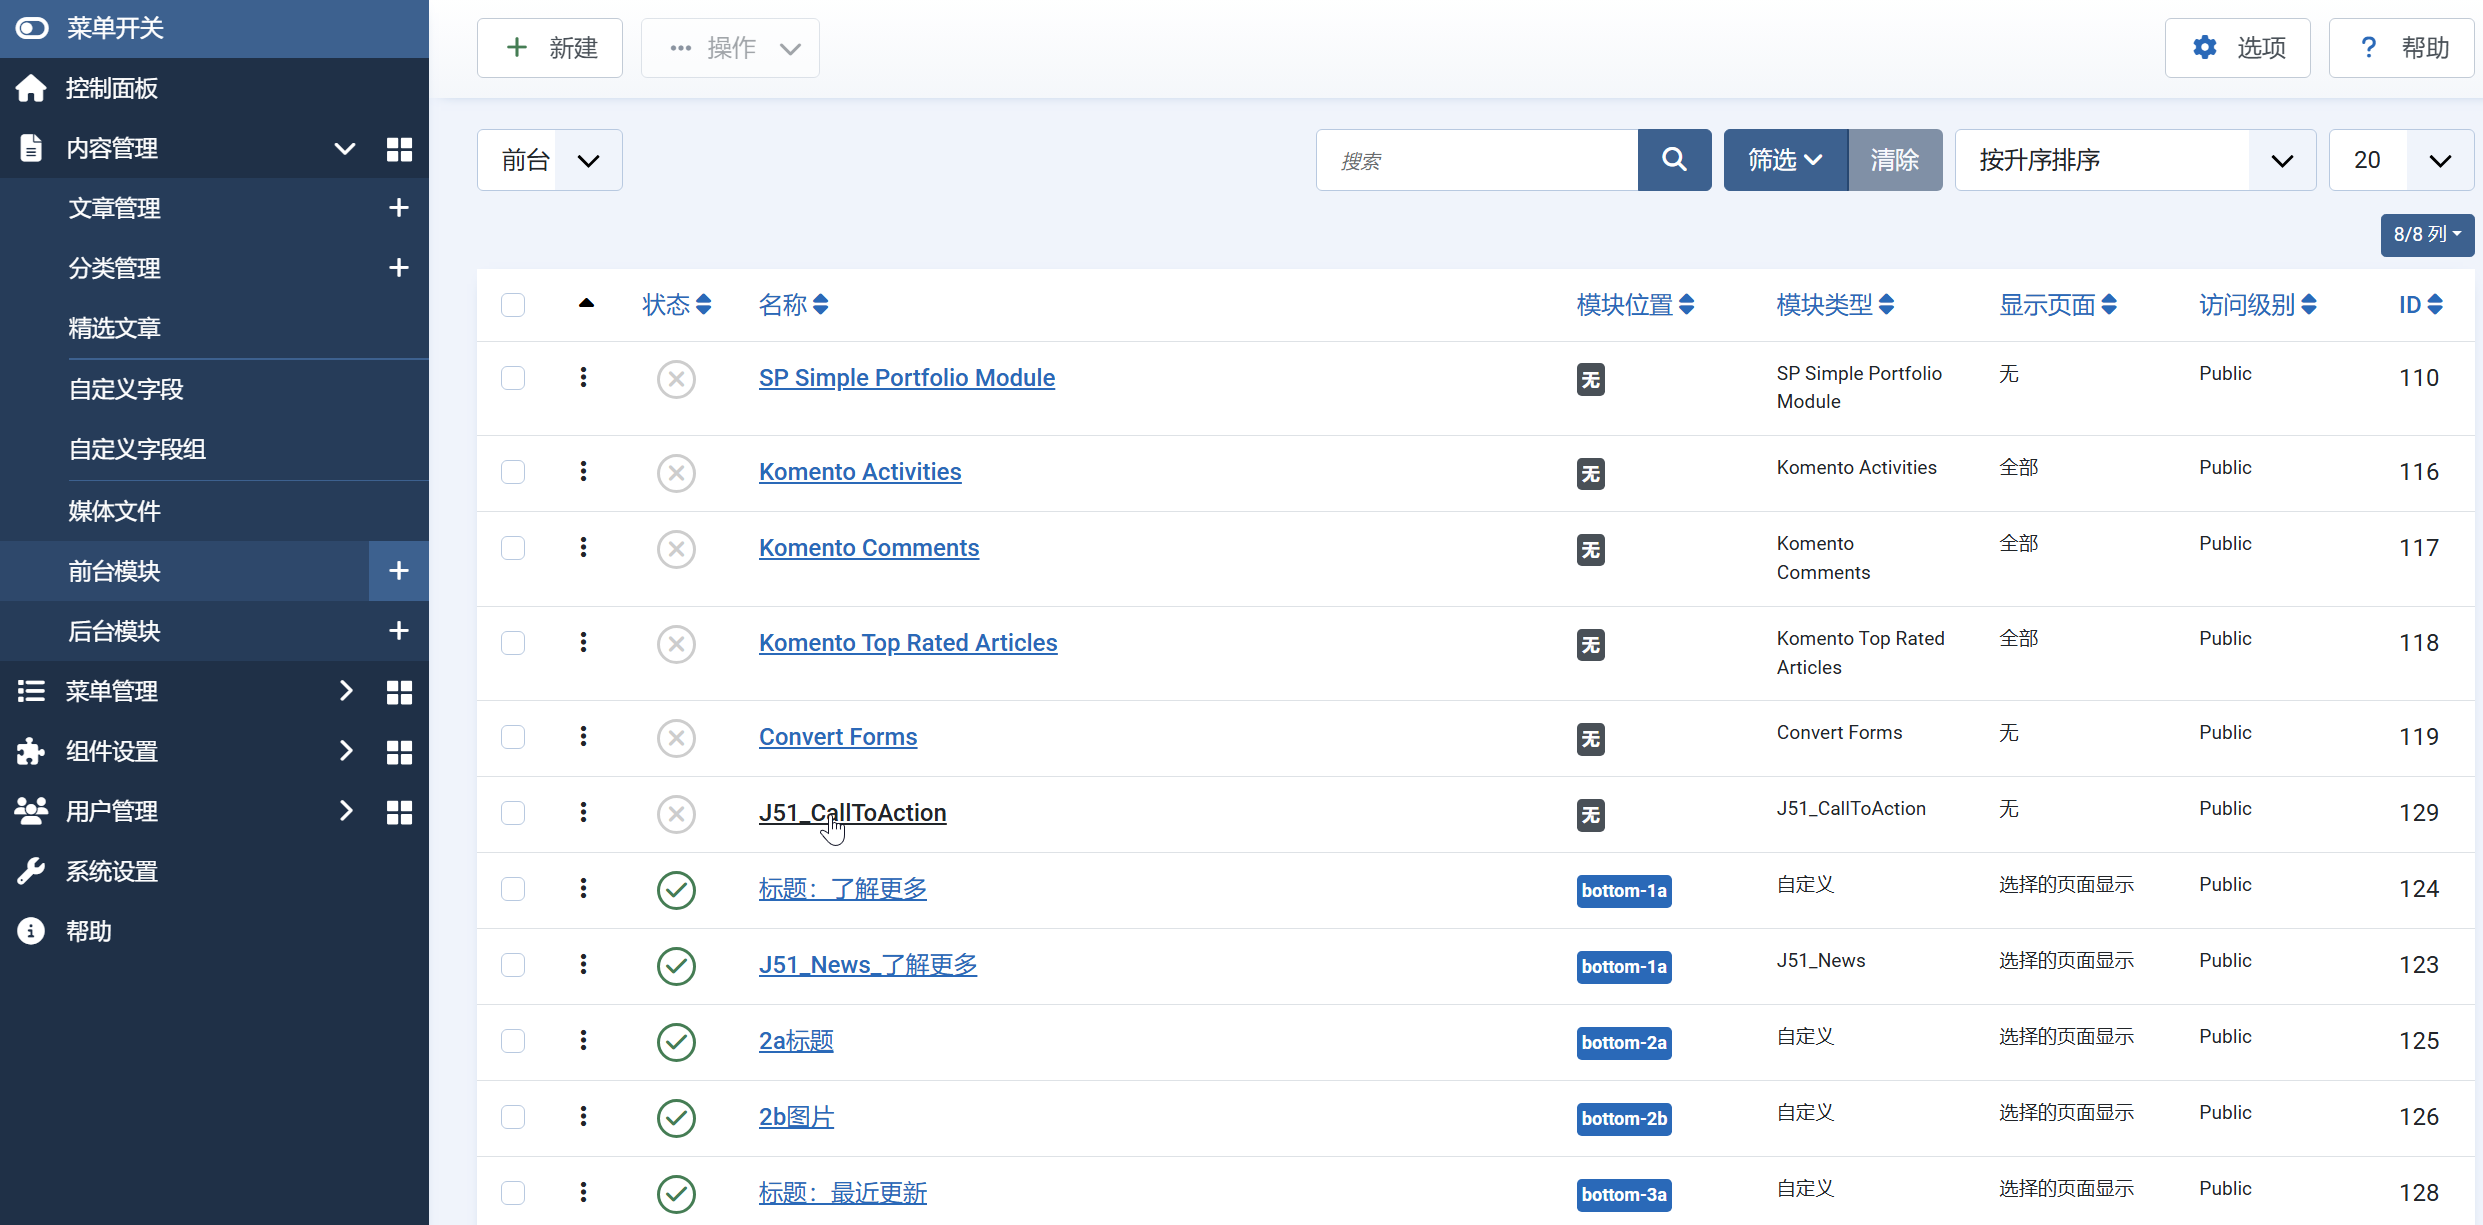The width and height of the screenshot is (2483, 1225).
Task: Open the 按升序排序 sort order dropdown
Action: tap(2134, 160)
